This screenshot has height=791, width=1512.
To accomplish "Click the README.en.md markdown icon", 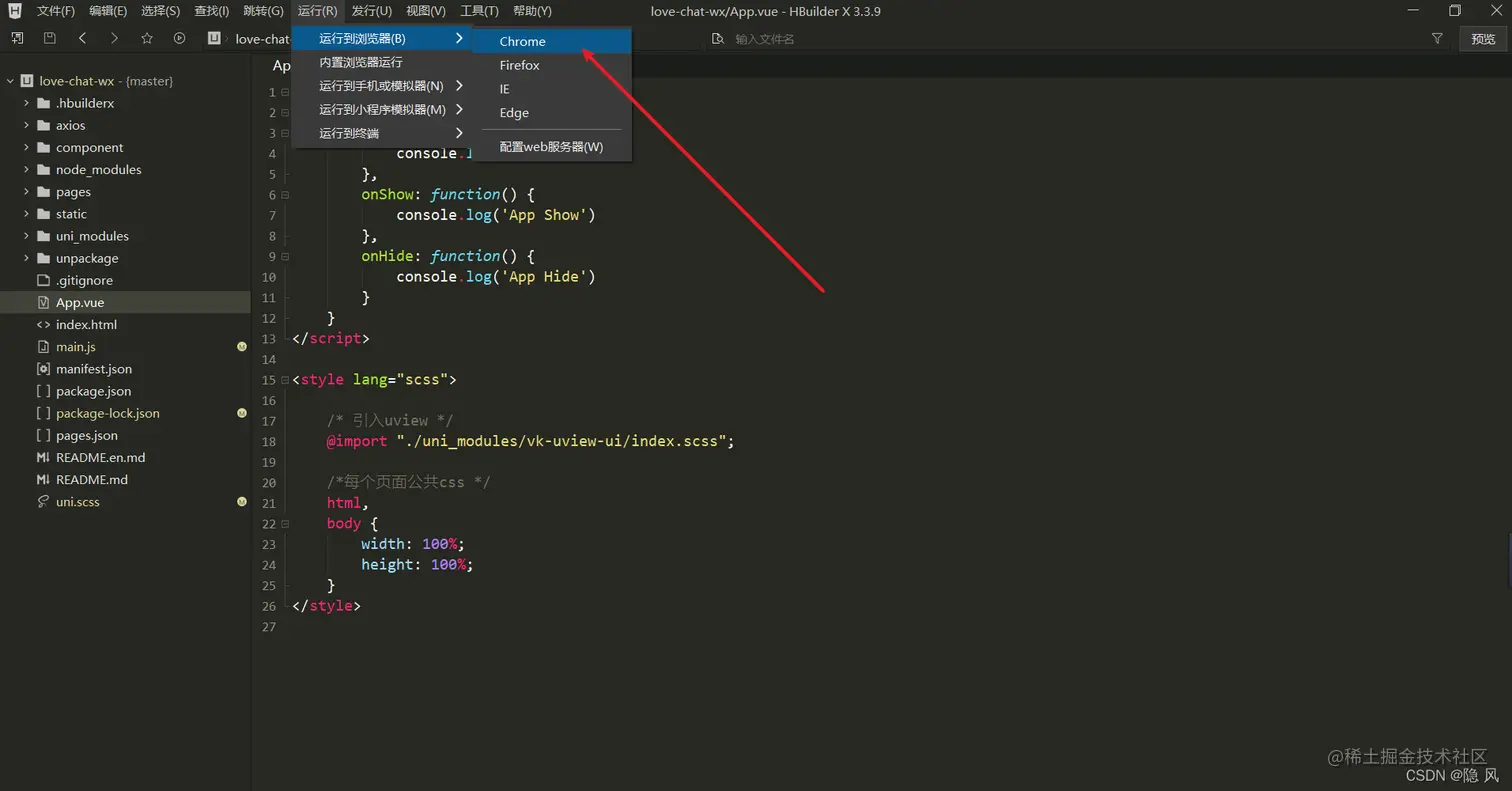I will (x=43, y=457).
